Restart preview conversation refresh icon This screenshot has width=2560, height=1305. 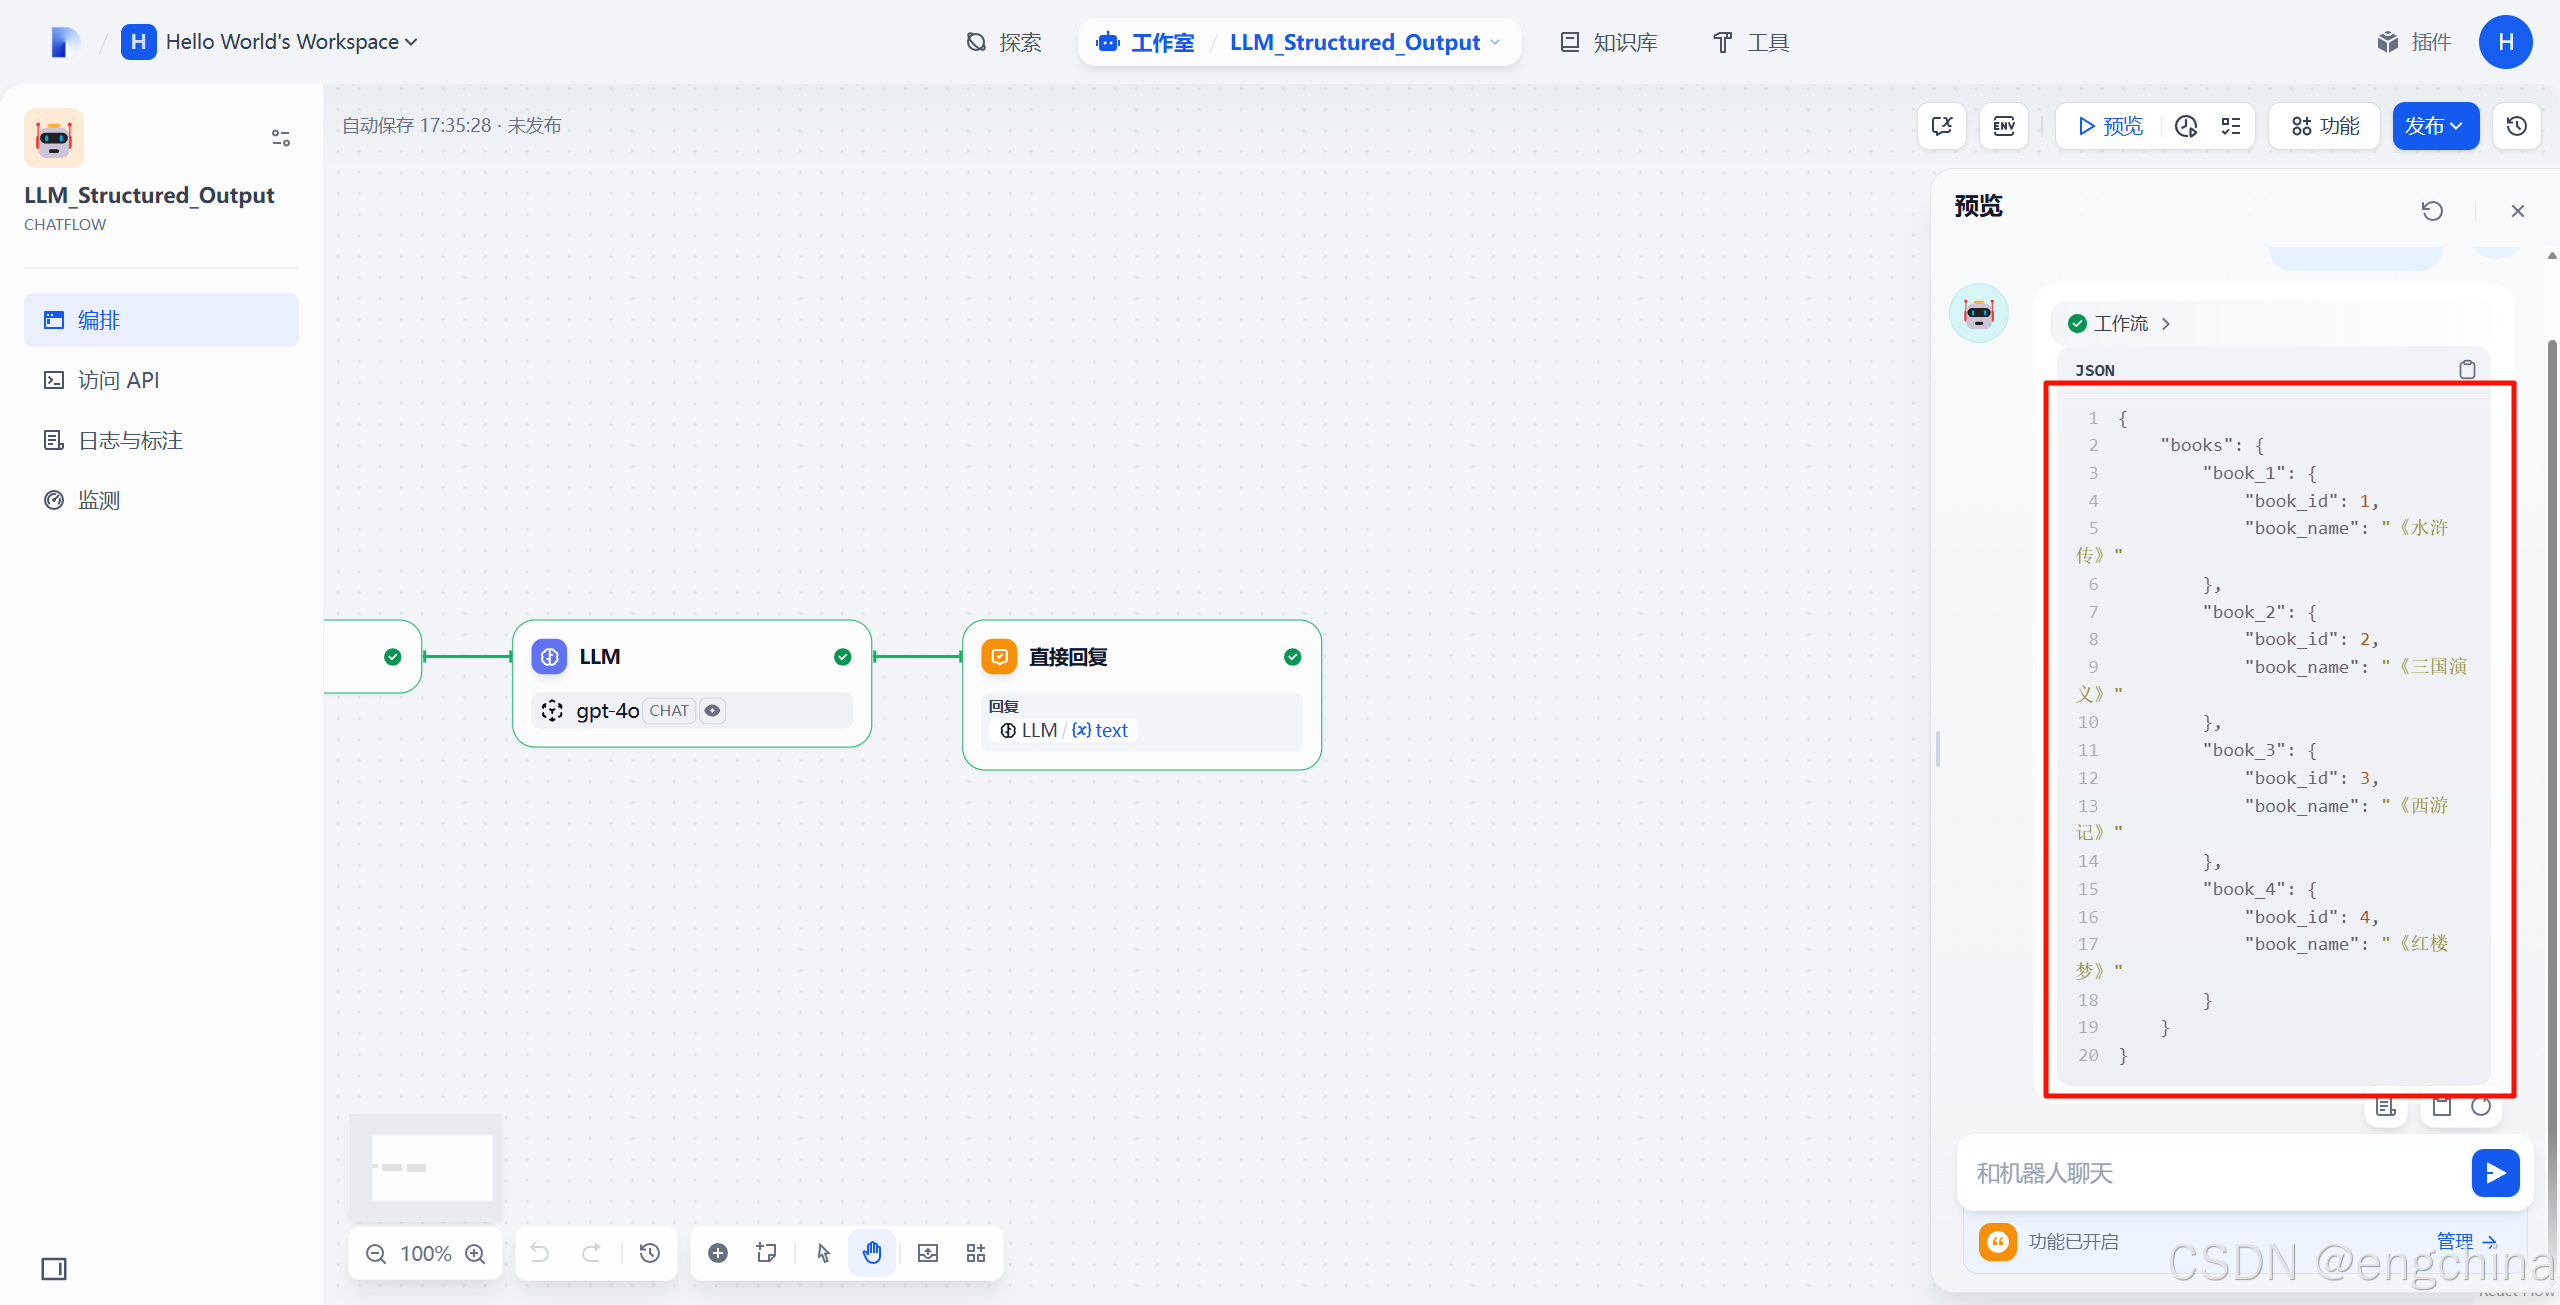2432,211
